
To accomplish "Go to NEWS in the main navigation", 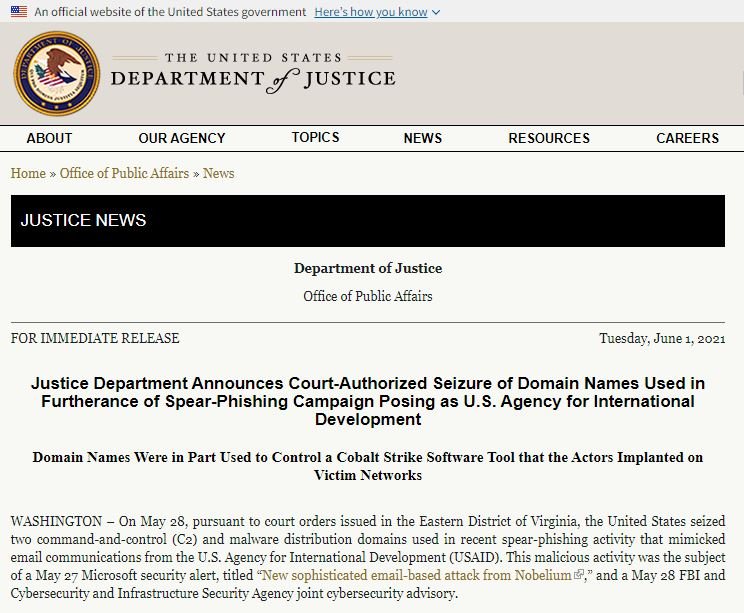I will (x=423, y=138).
